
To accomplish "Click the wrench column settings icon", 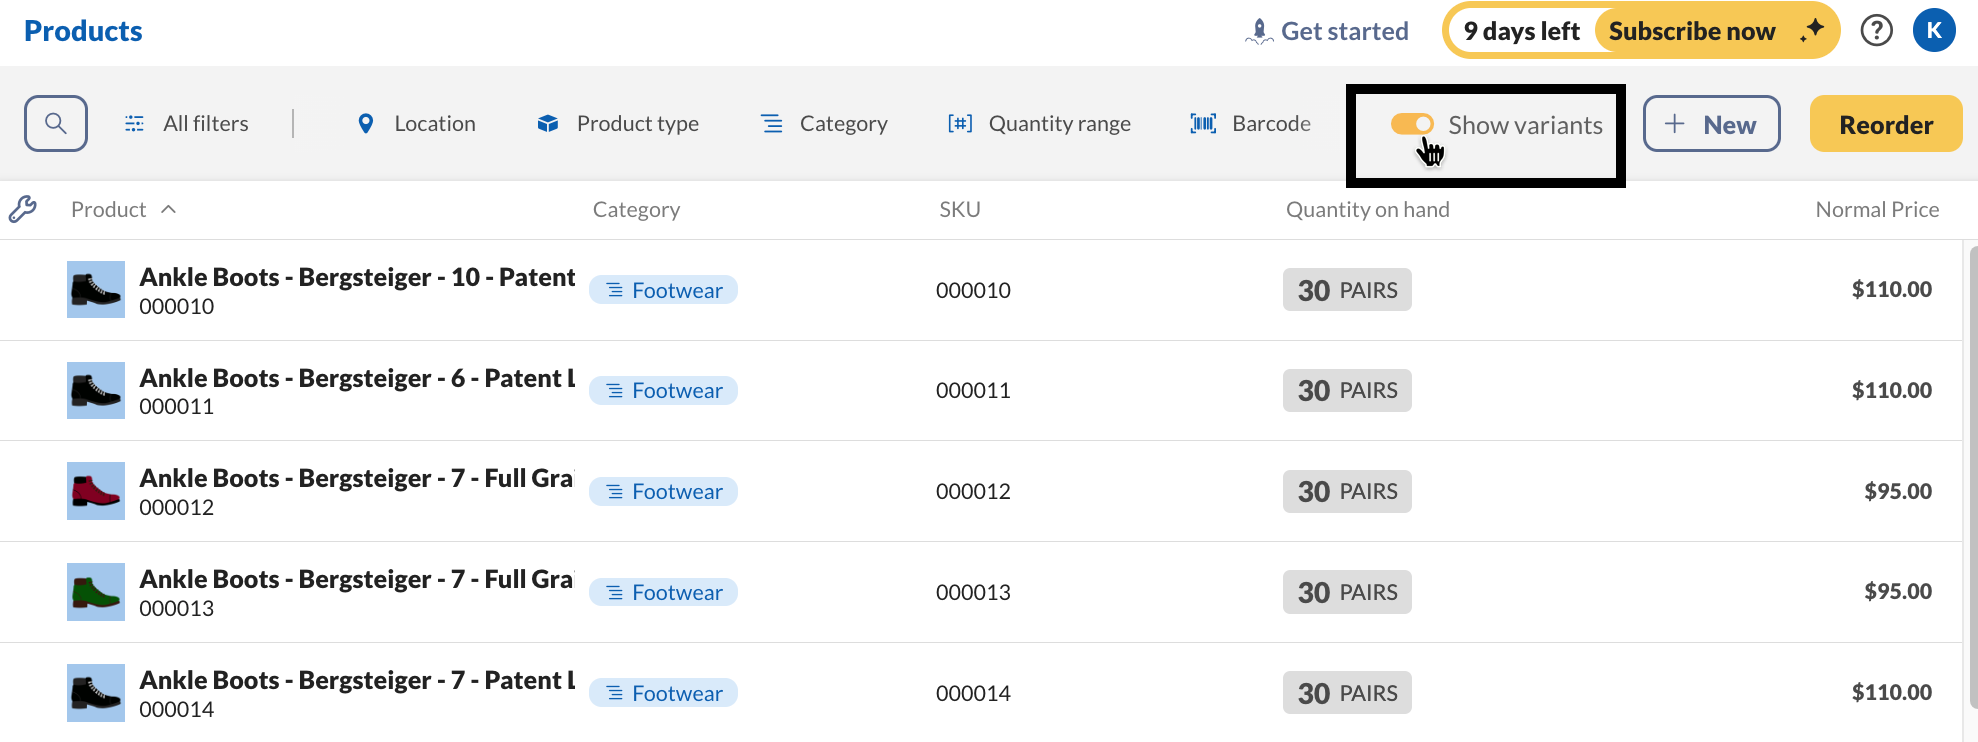I will click(x=23, y=209).
